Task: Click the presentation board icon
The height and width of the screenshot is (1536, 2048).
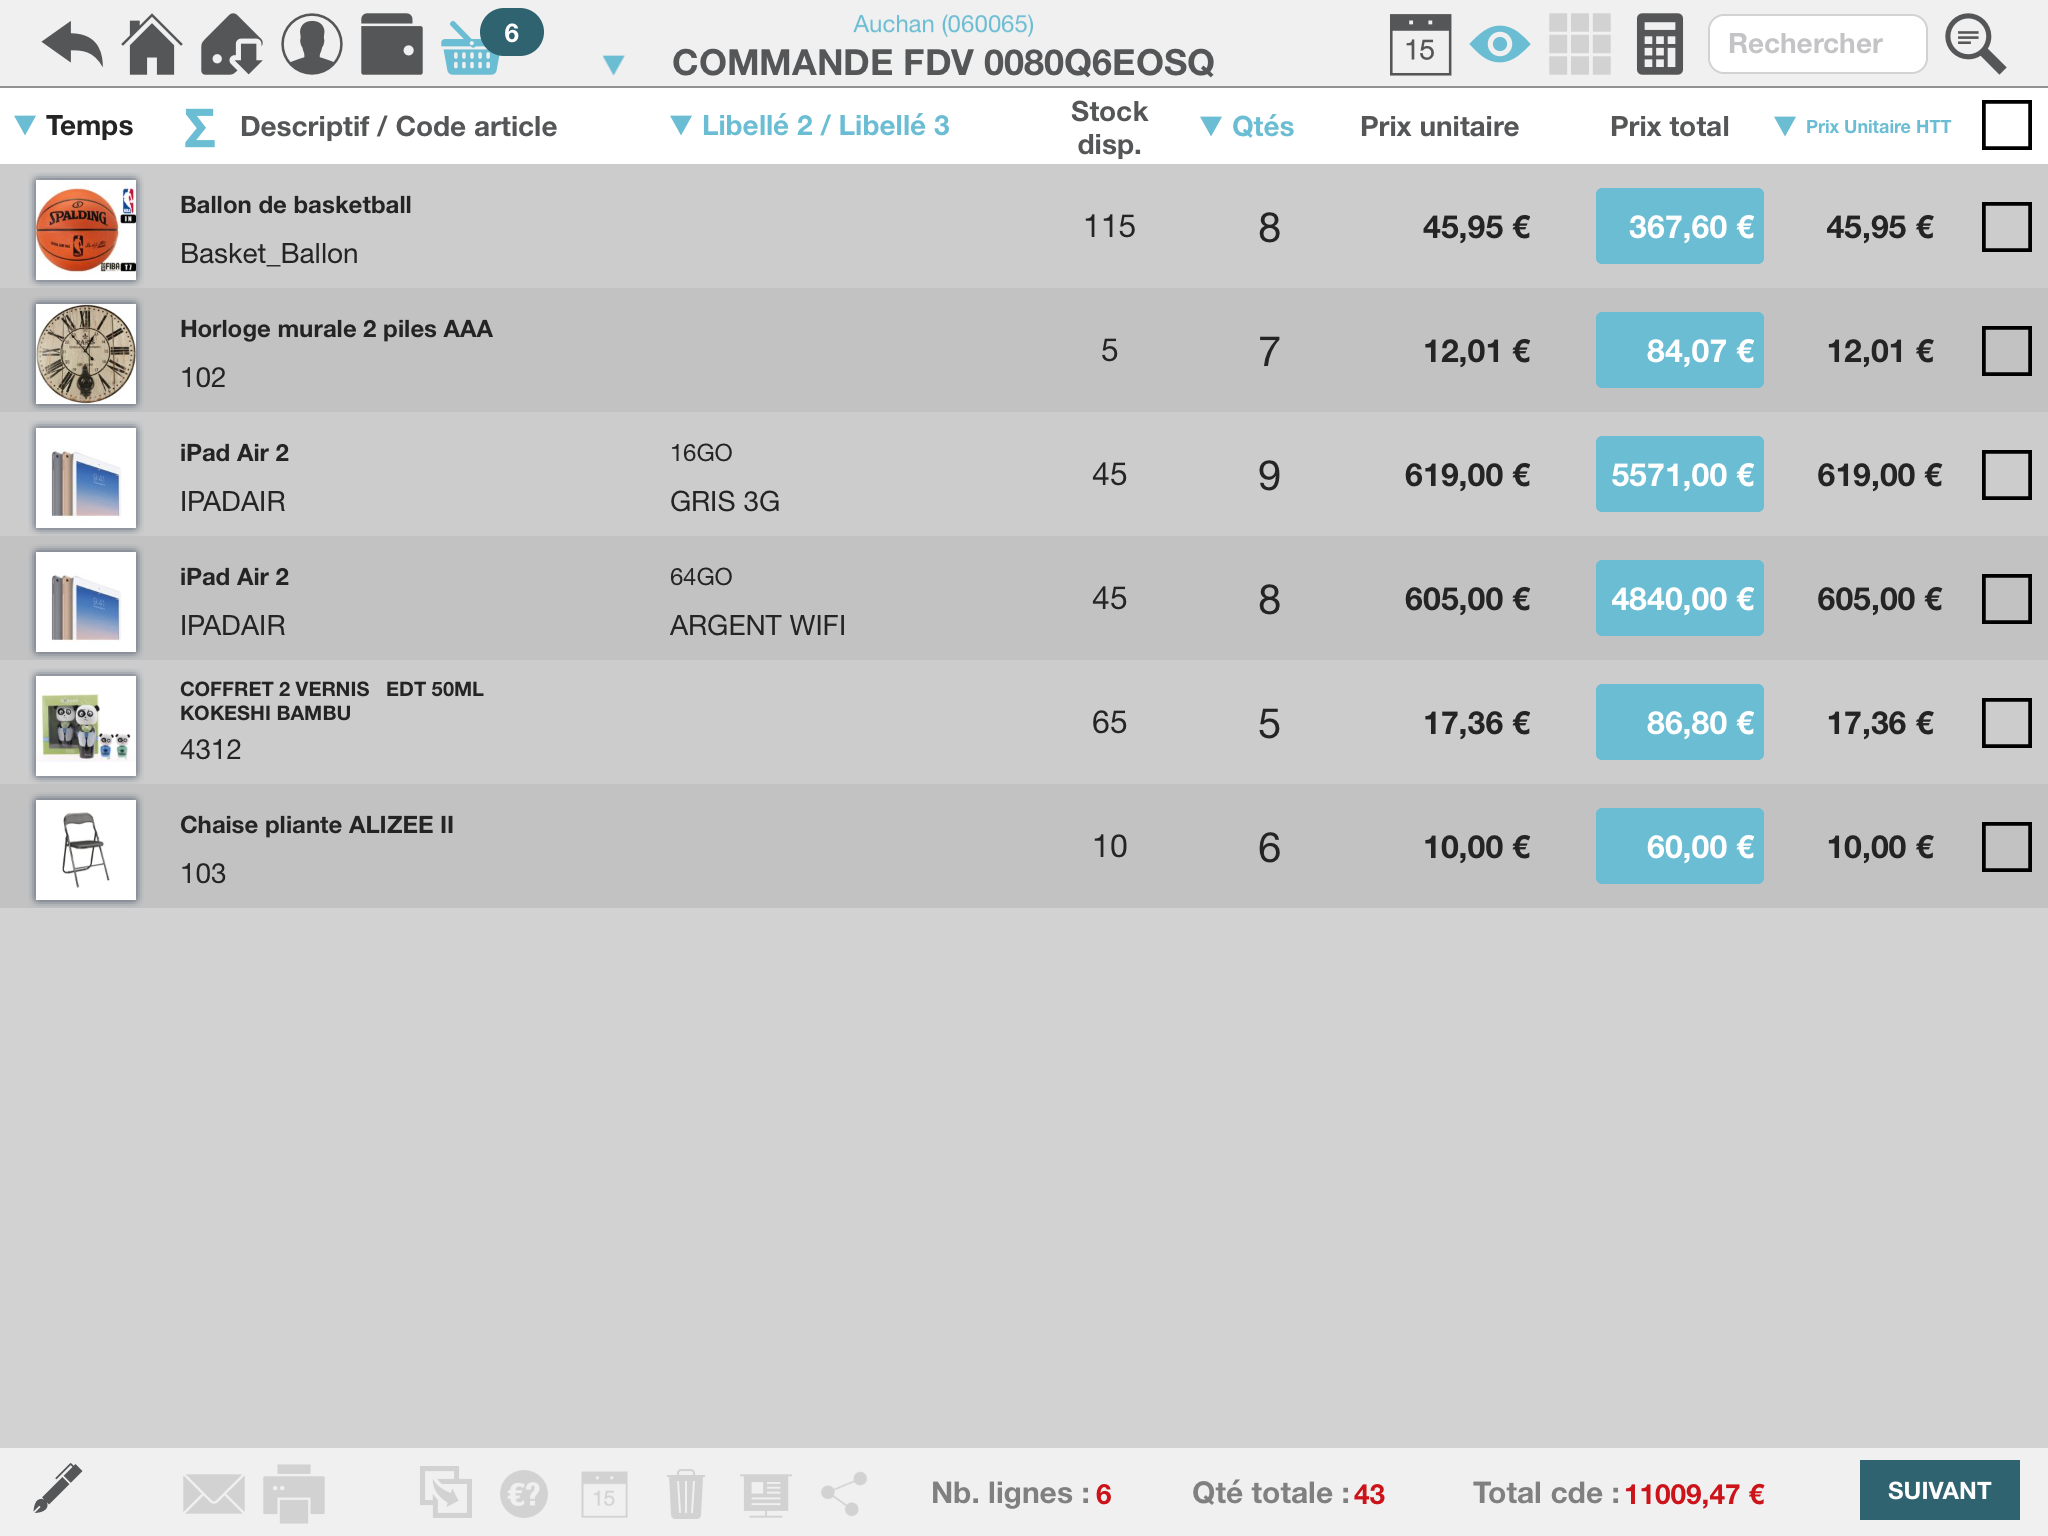Action: click(x=766, y=1494)
